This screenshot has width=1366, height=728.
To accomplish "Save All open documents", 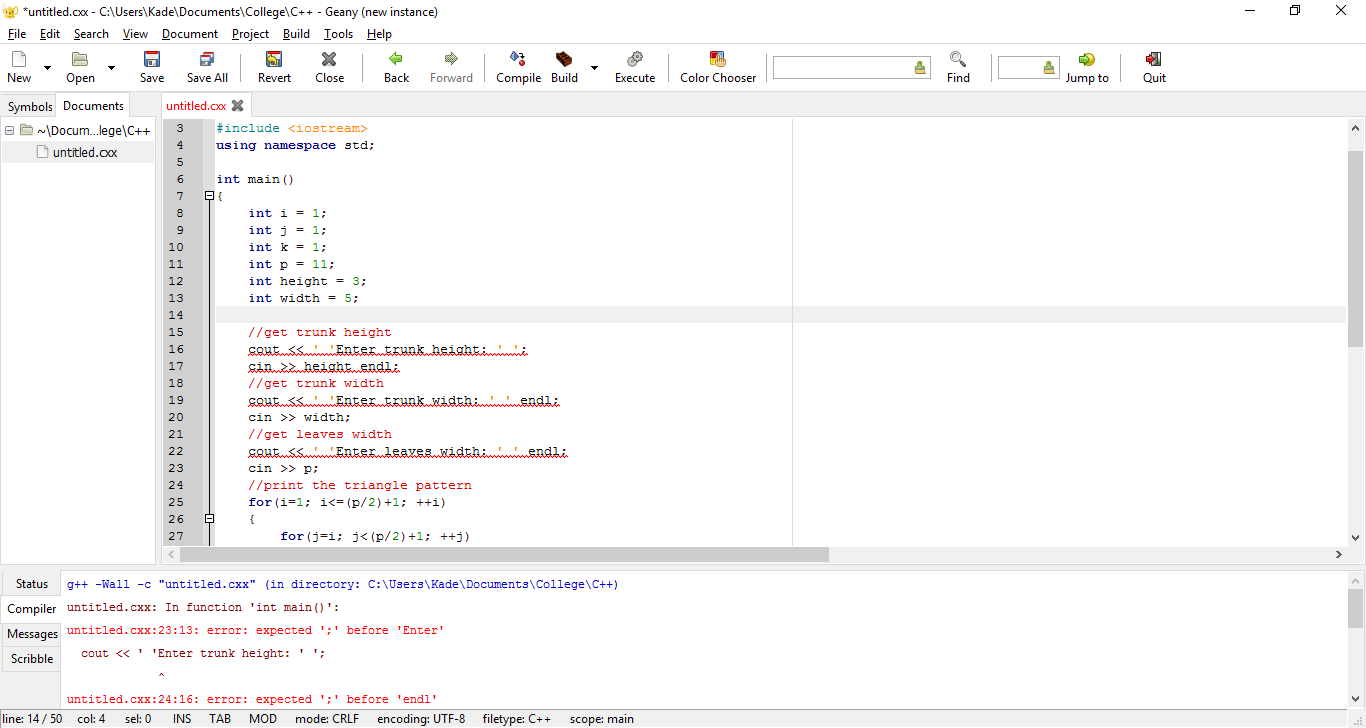I will (x=206, y=67).
